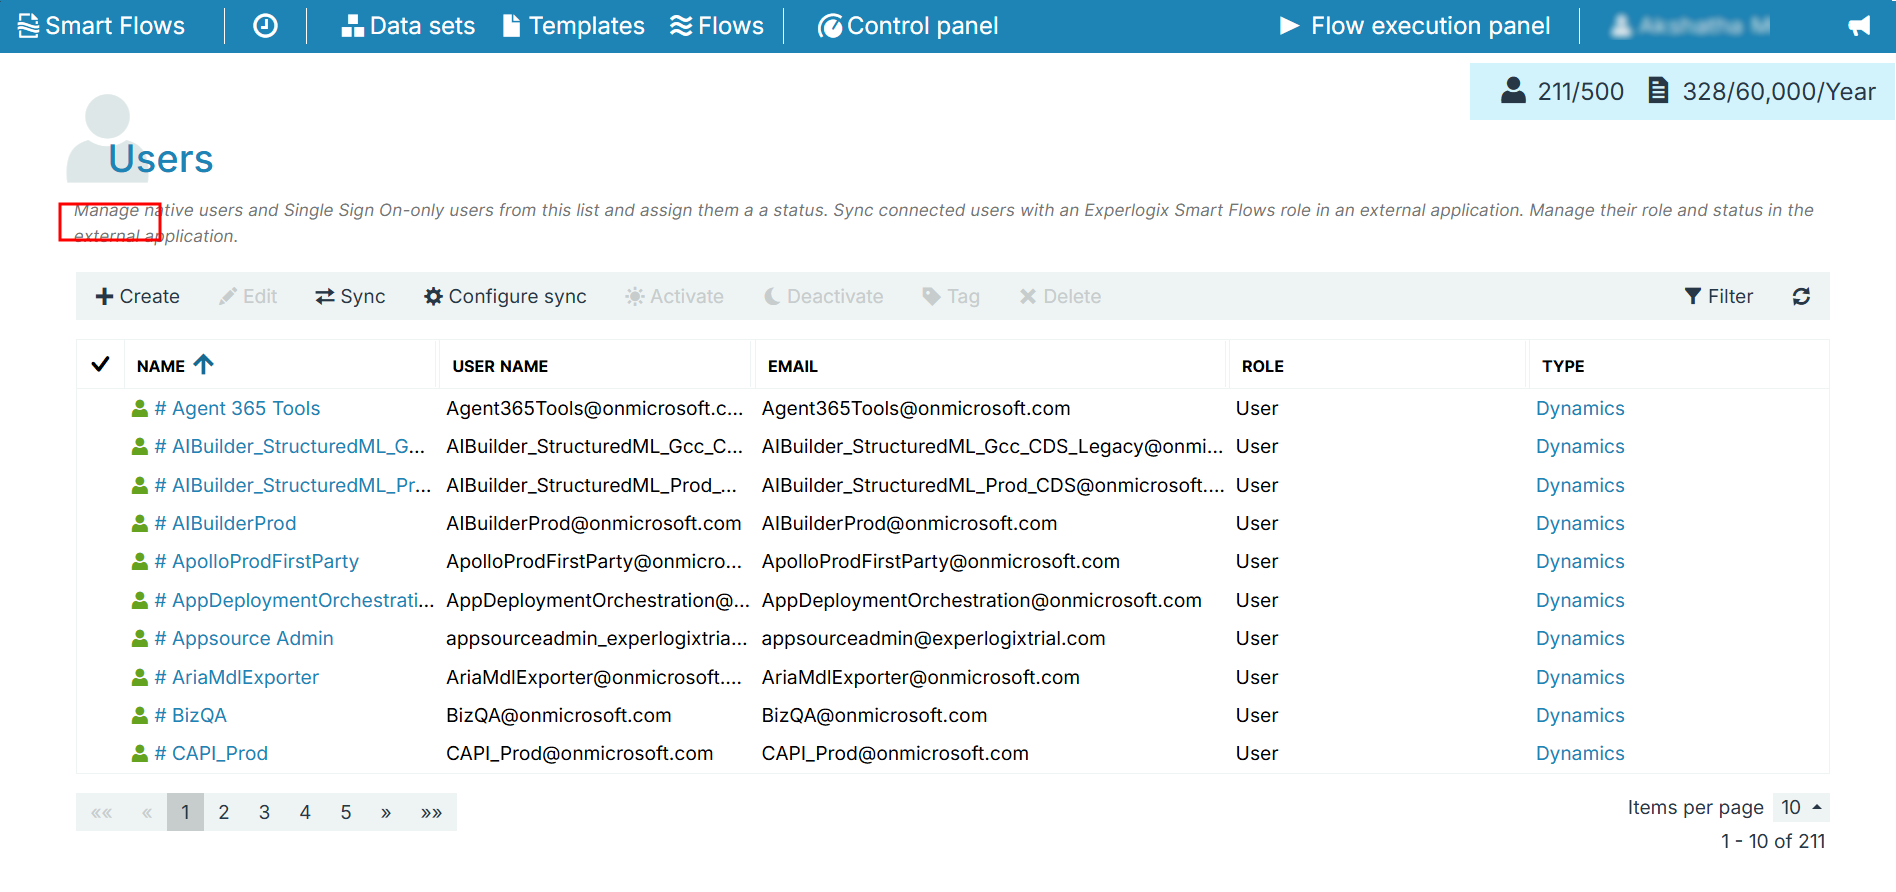Open the Data sets menu
Image resolution: width=1896 pixels, height=892 pixels.
[408, 26]
